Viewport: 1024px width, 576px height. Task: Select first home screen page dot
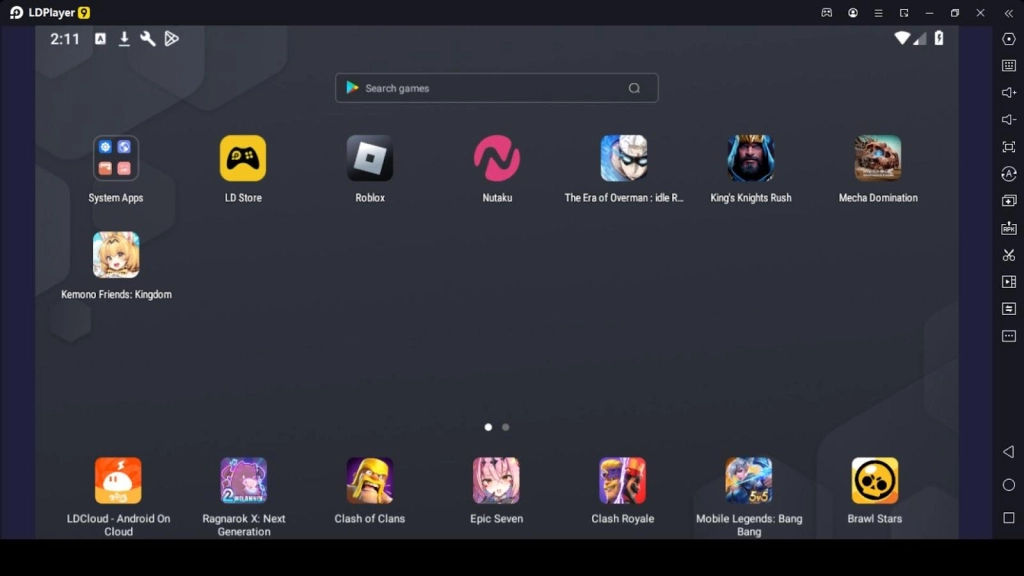(488, 427)
